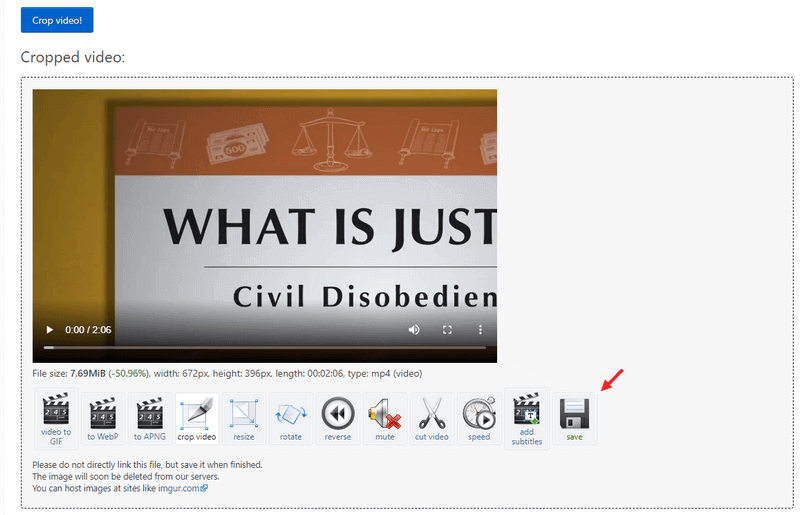
Task: Click the 'Please do not directly link' notice
Action: click(147, 465)
